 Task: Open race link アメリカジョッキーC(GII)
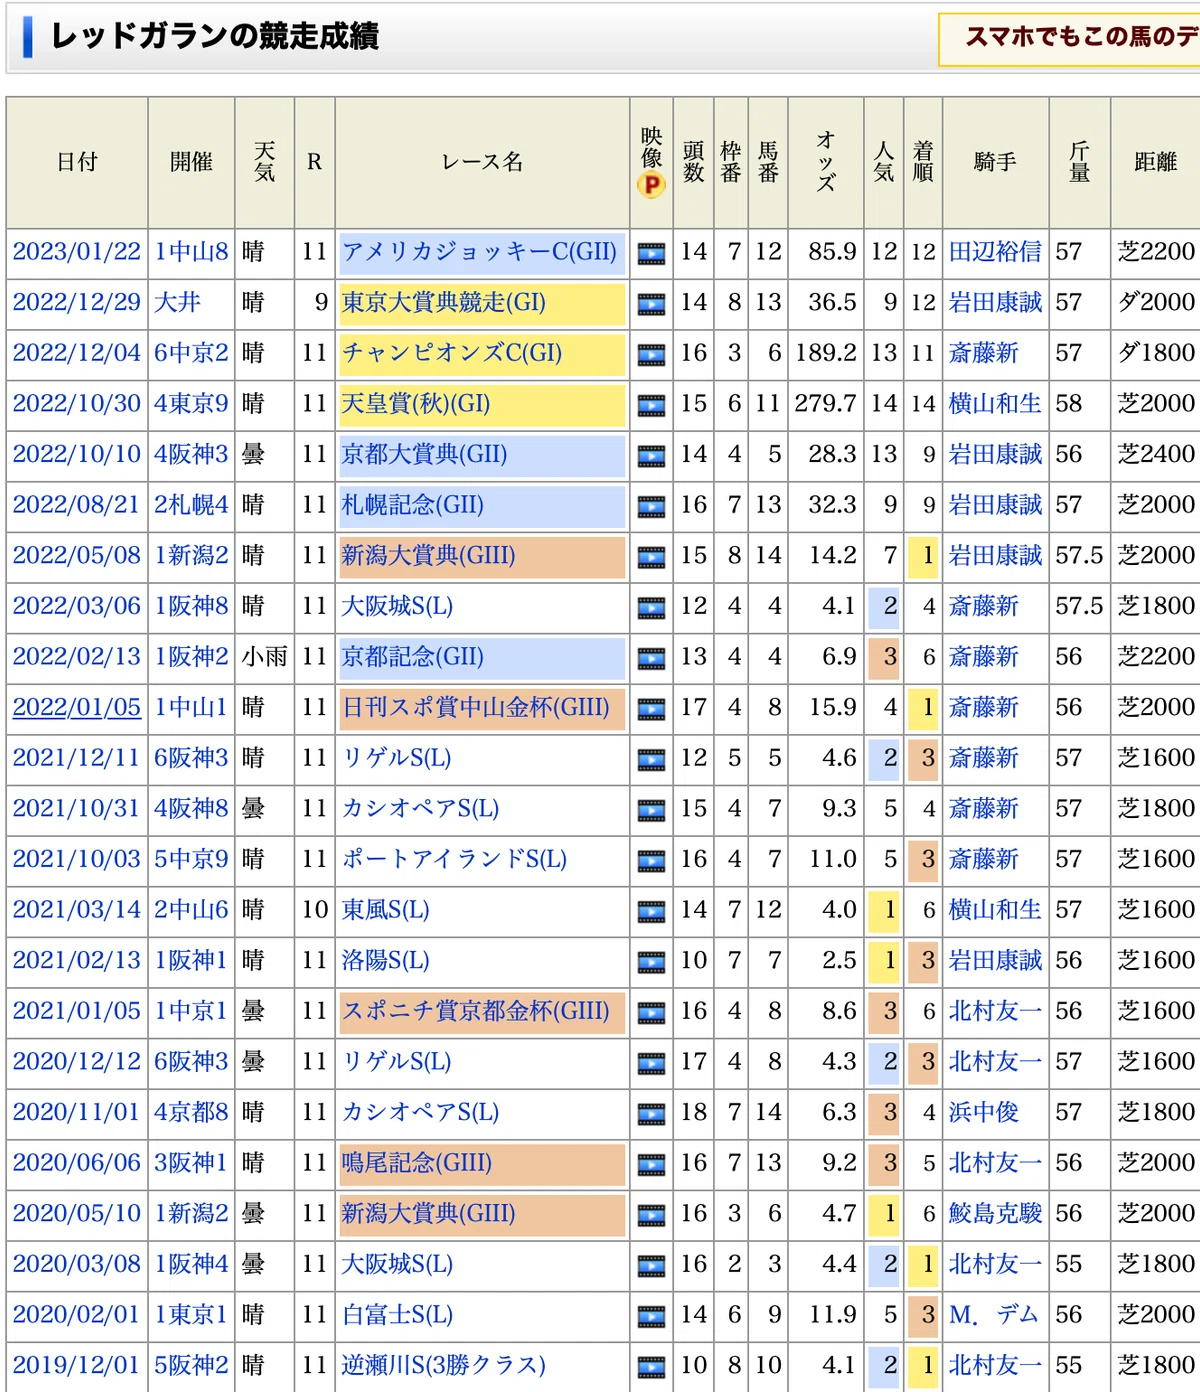point(479,251)
